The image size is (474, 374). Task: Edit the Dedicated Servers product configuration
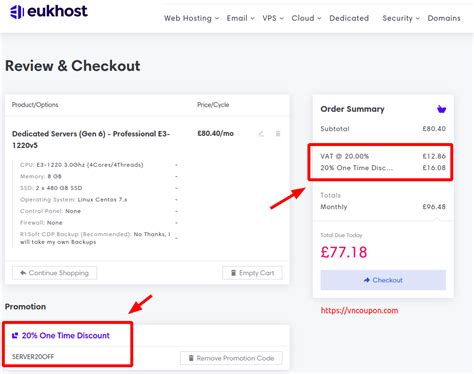(x=261, y=134)
